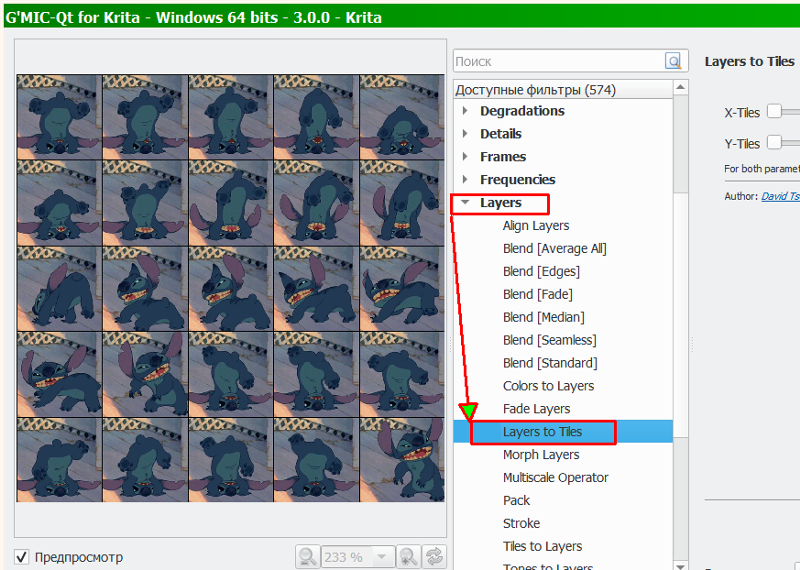Click the Y-Tiles slider handle

coord(774,142)
